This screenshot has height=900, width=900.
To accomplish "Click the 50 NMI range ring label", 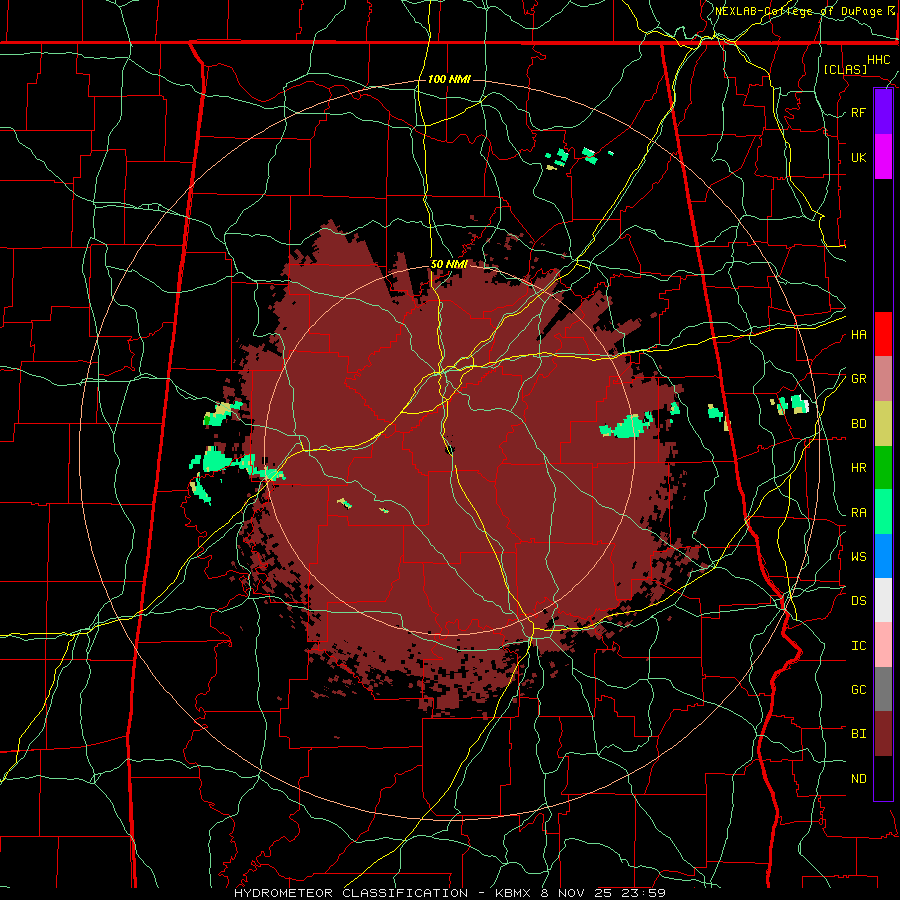I will [449, 265].
